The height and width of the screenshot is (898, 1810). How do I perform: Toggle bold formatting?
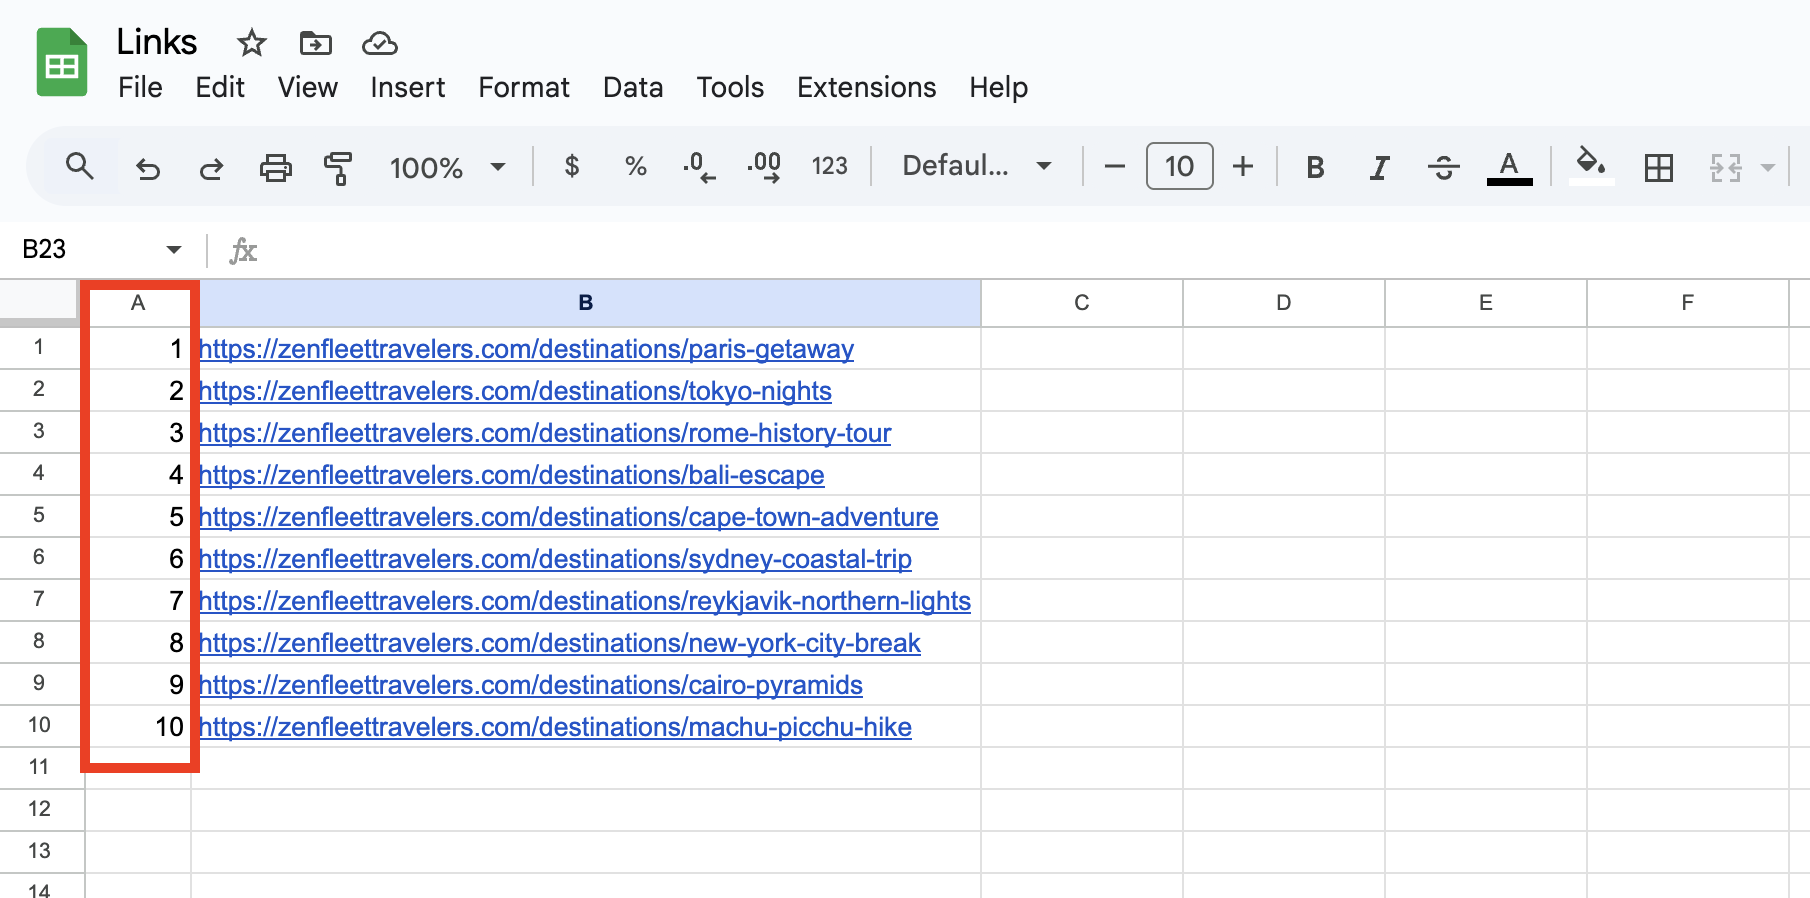click(x=1315, y=167)
